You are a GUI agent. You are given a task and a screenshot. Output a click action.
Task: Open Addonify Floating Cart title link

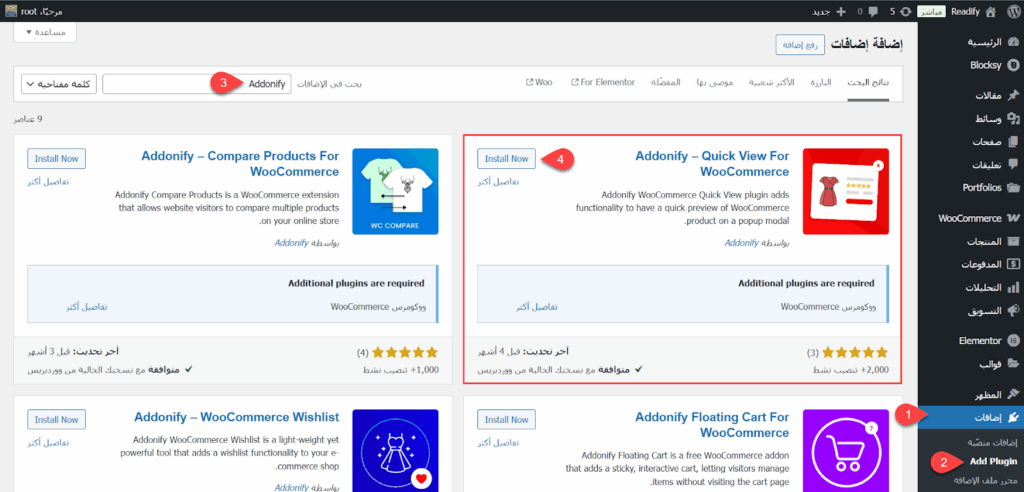coord(712,425)
